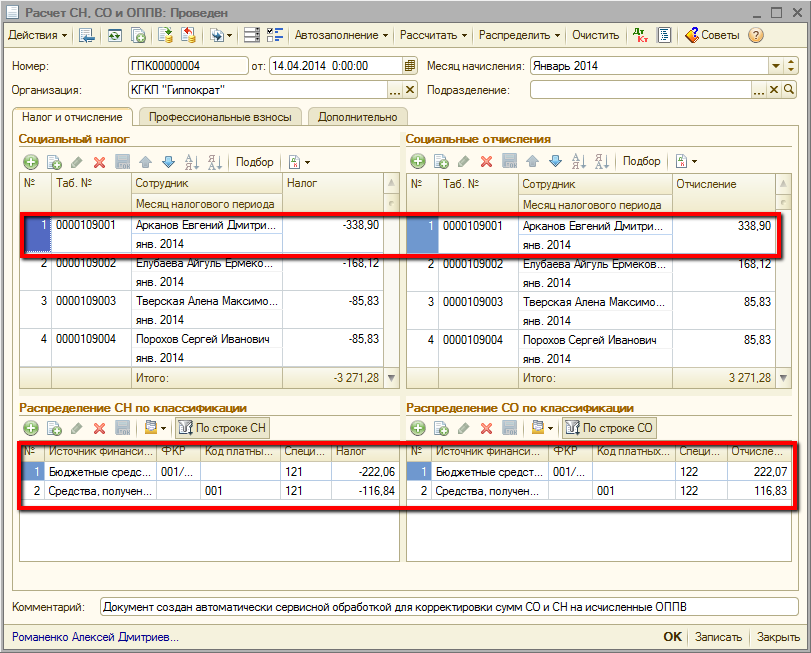This screenshot has width=811, height=653.
Task: Open the help question mark icon
Action: 756,36
